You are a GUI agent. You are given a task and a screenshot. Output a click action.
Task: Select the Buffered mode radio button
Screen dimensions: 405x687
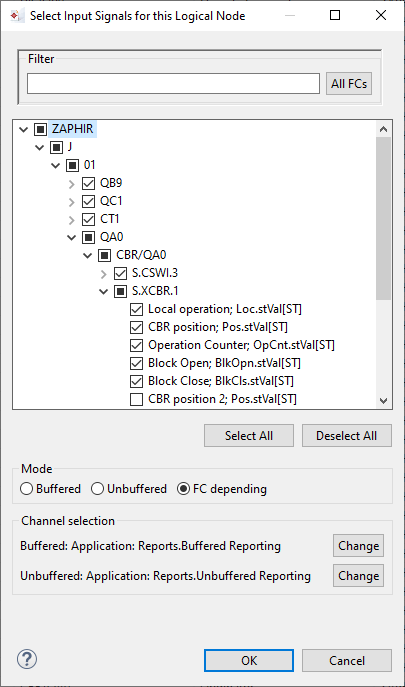(x=26, y=489)
